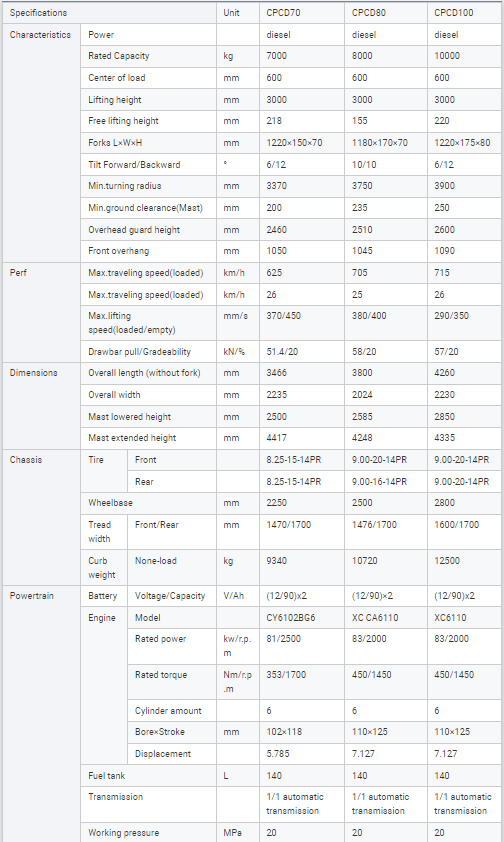Screen dimensions: 504x842
Task: Click the Drawbar pull/Gradeability label
Action: 140,352
